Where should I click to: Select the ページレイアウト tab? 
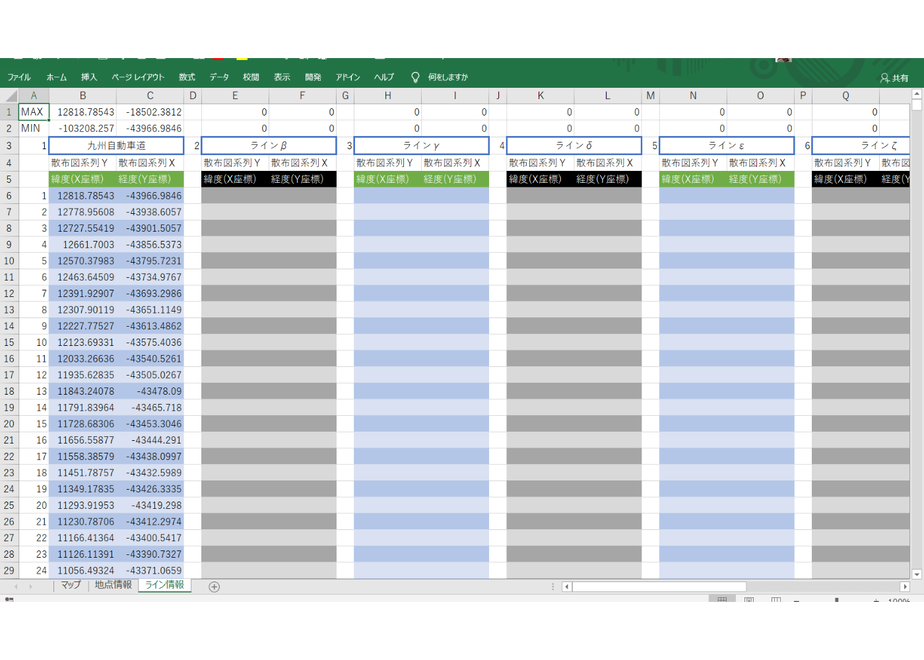pos(138,77)
